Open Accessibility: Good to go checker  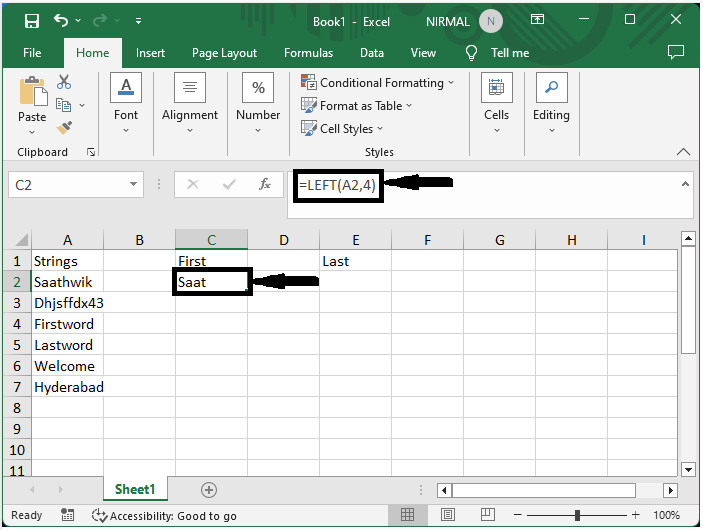coord(164,516)
